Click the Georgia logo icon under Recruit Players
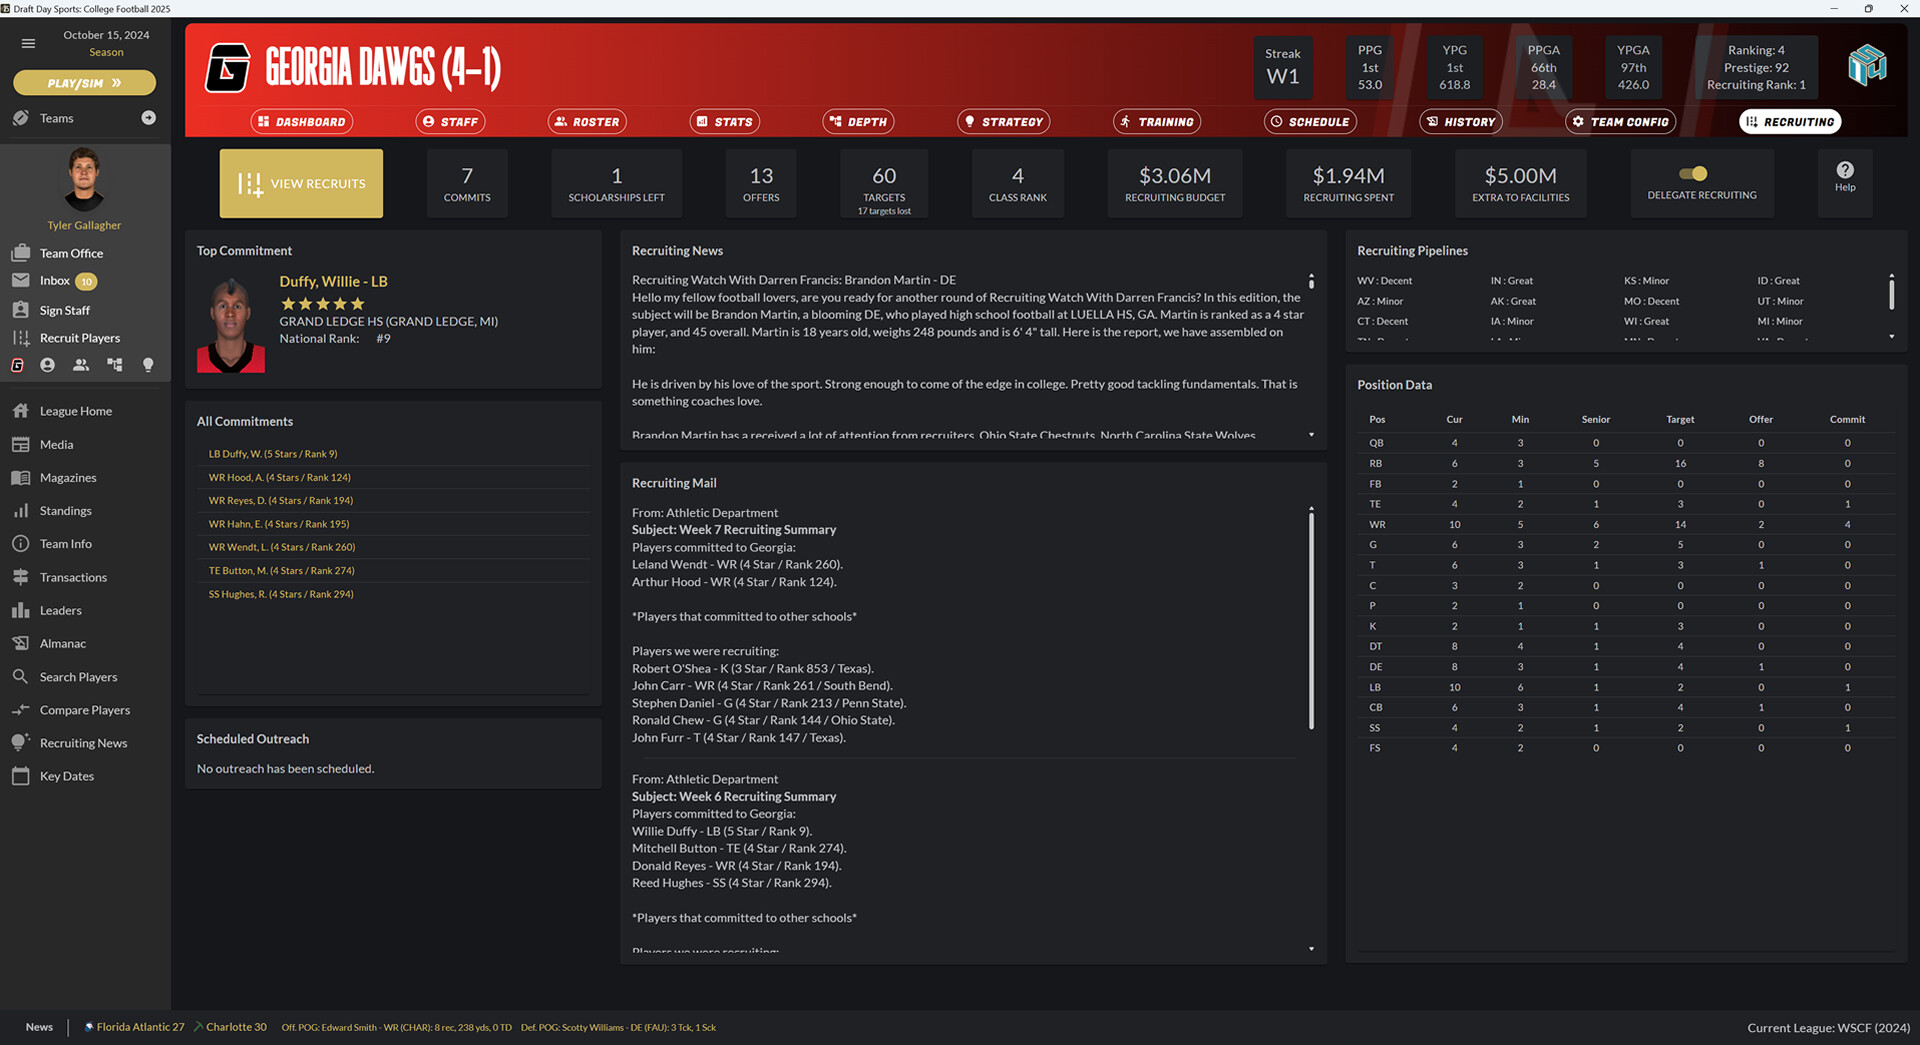 [16, 365]
